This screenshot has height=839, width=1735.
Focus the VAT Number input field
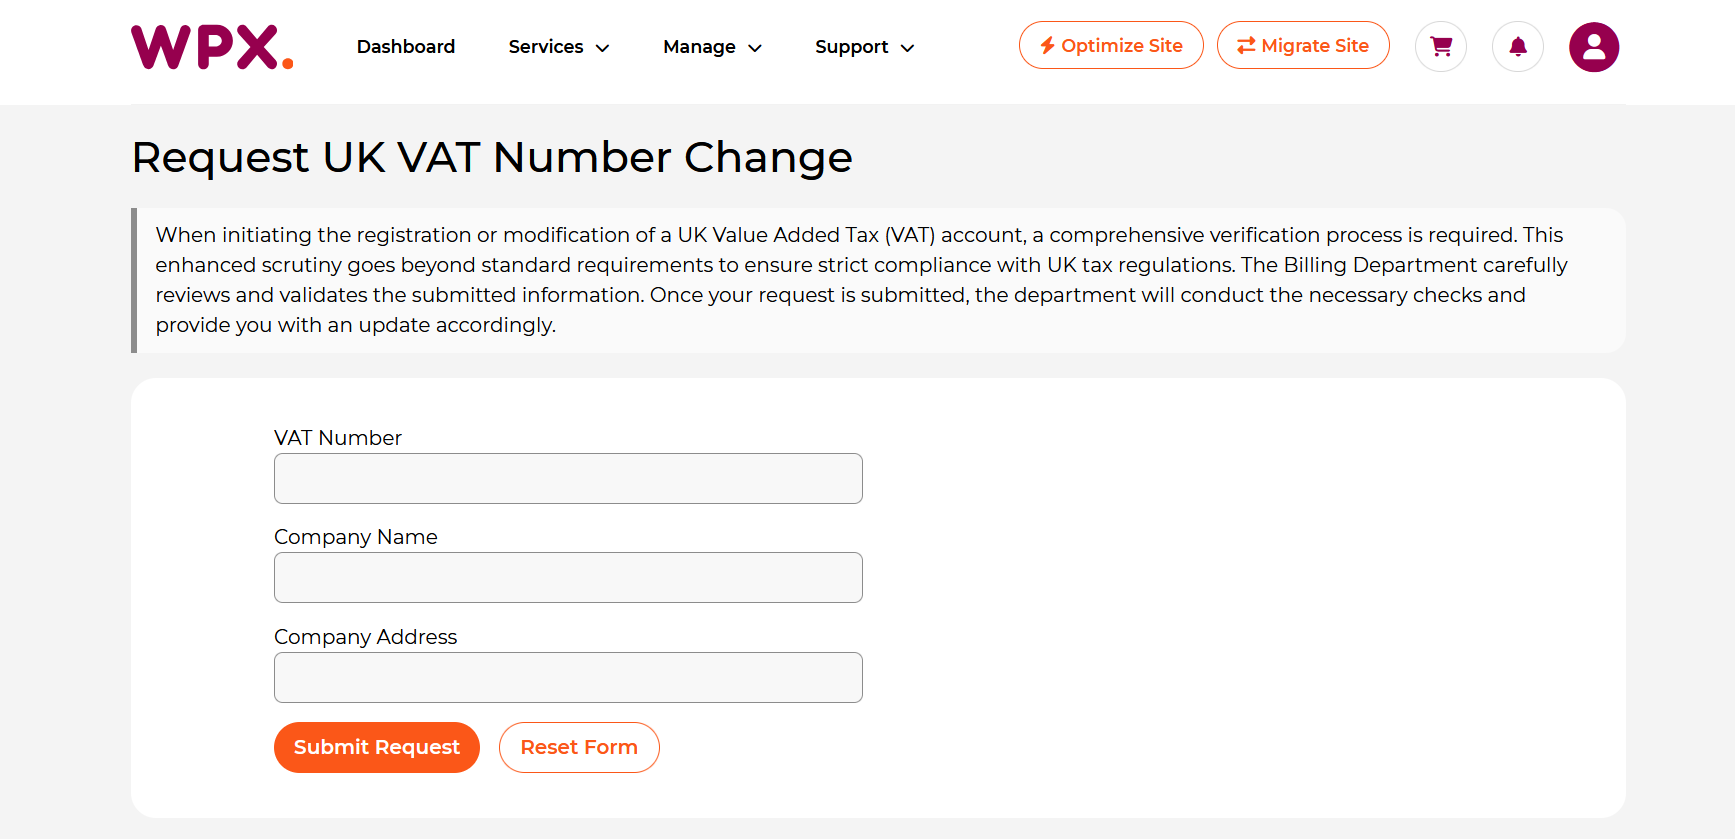click(568, 478)
